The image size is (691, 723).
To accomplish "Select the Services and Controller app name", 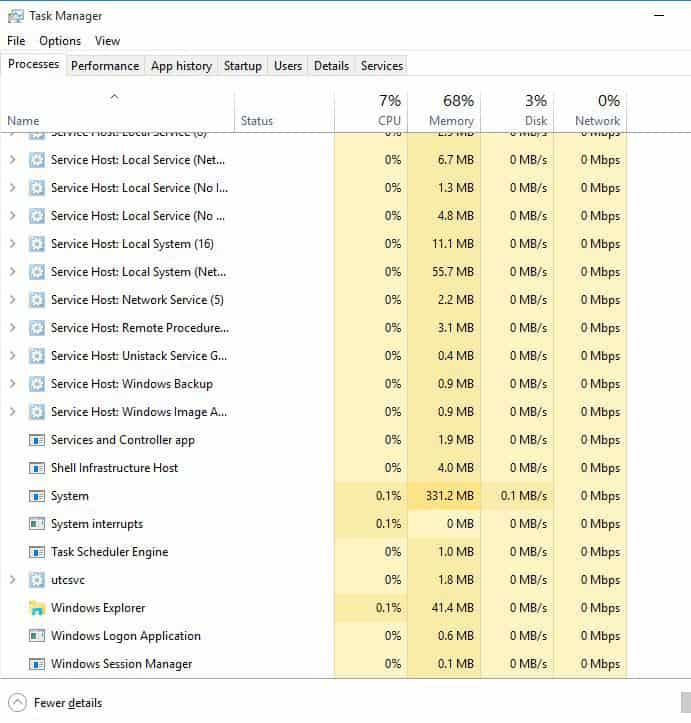I will point(123,440).
